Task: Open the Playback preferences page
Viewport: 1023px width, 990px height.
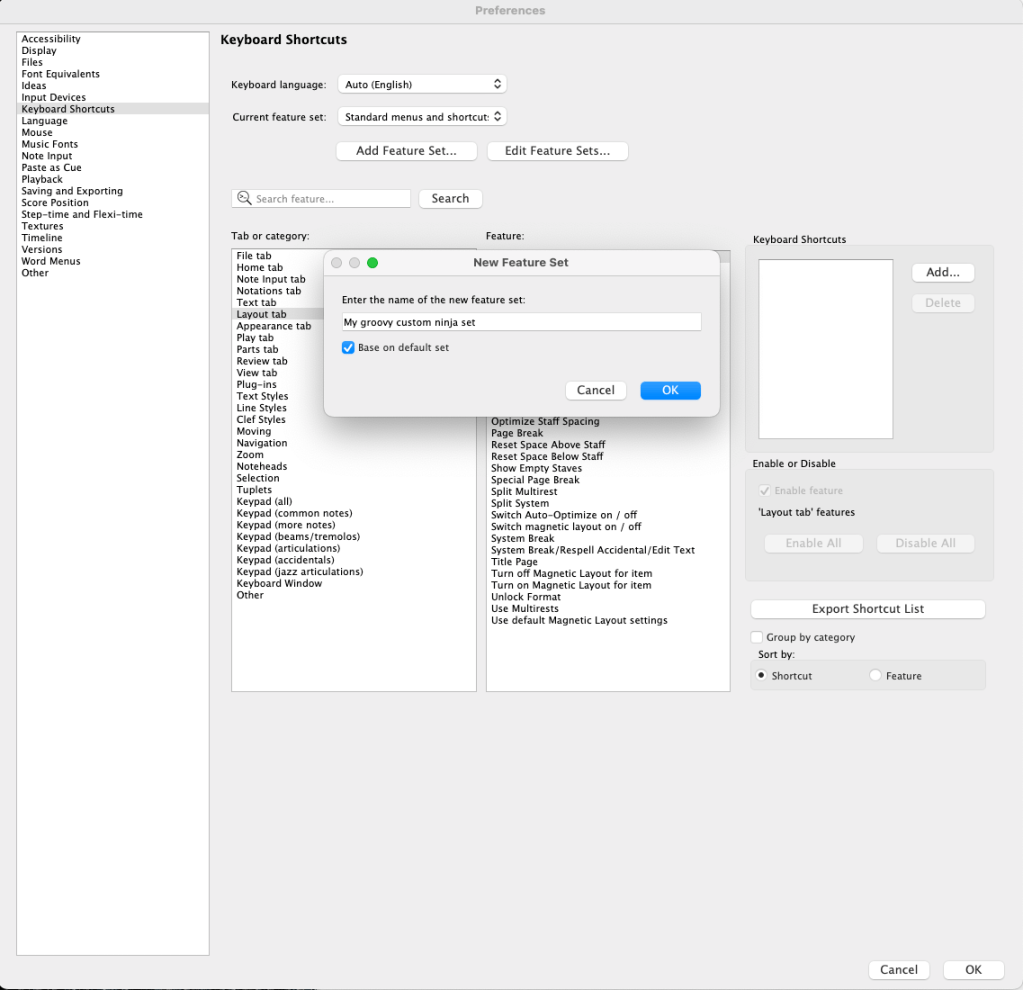Action: point(42,179)
